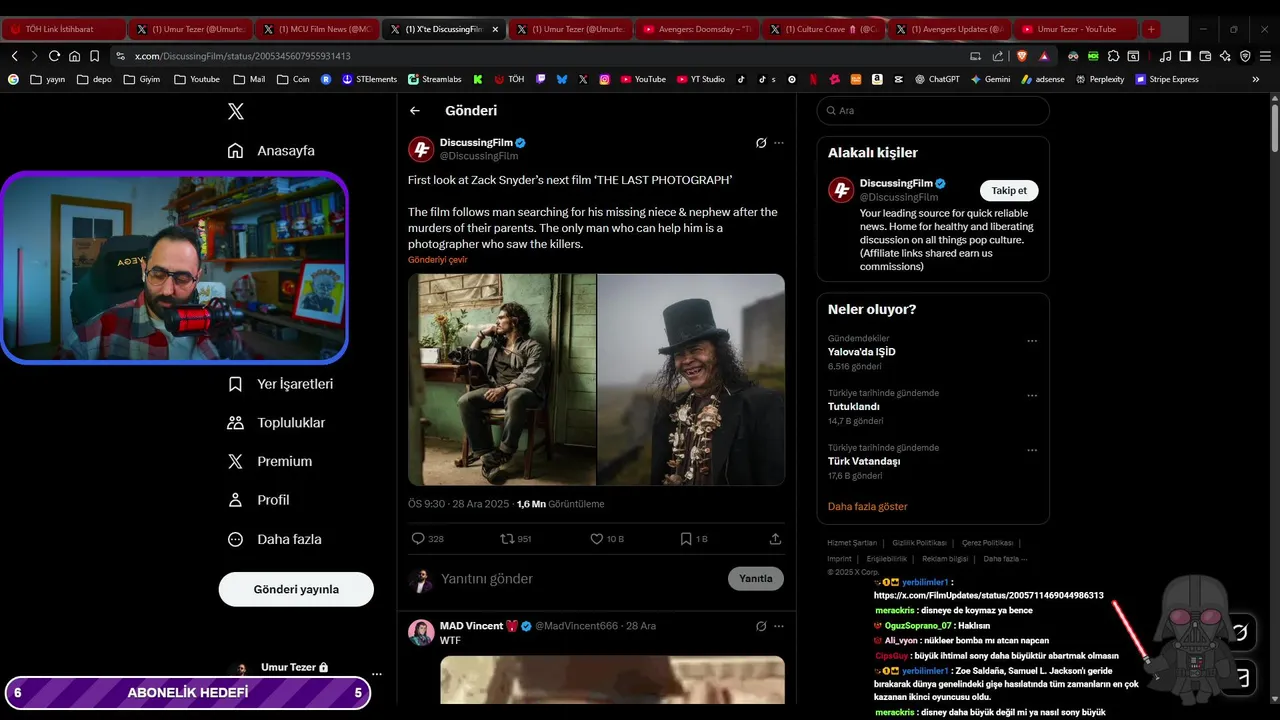Open the browser hamburger menu
This screenshot has width=1280, height=720.
pos(1265,56)
